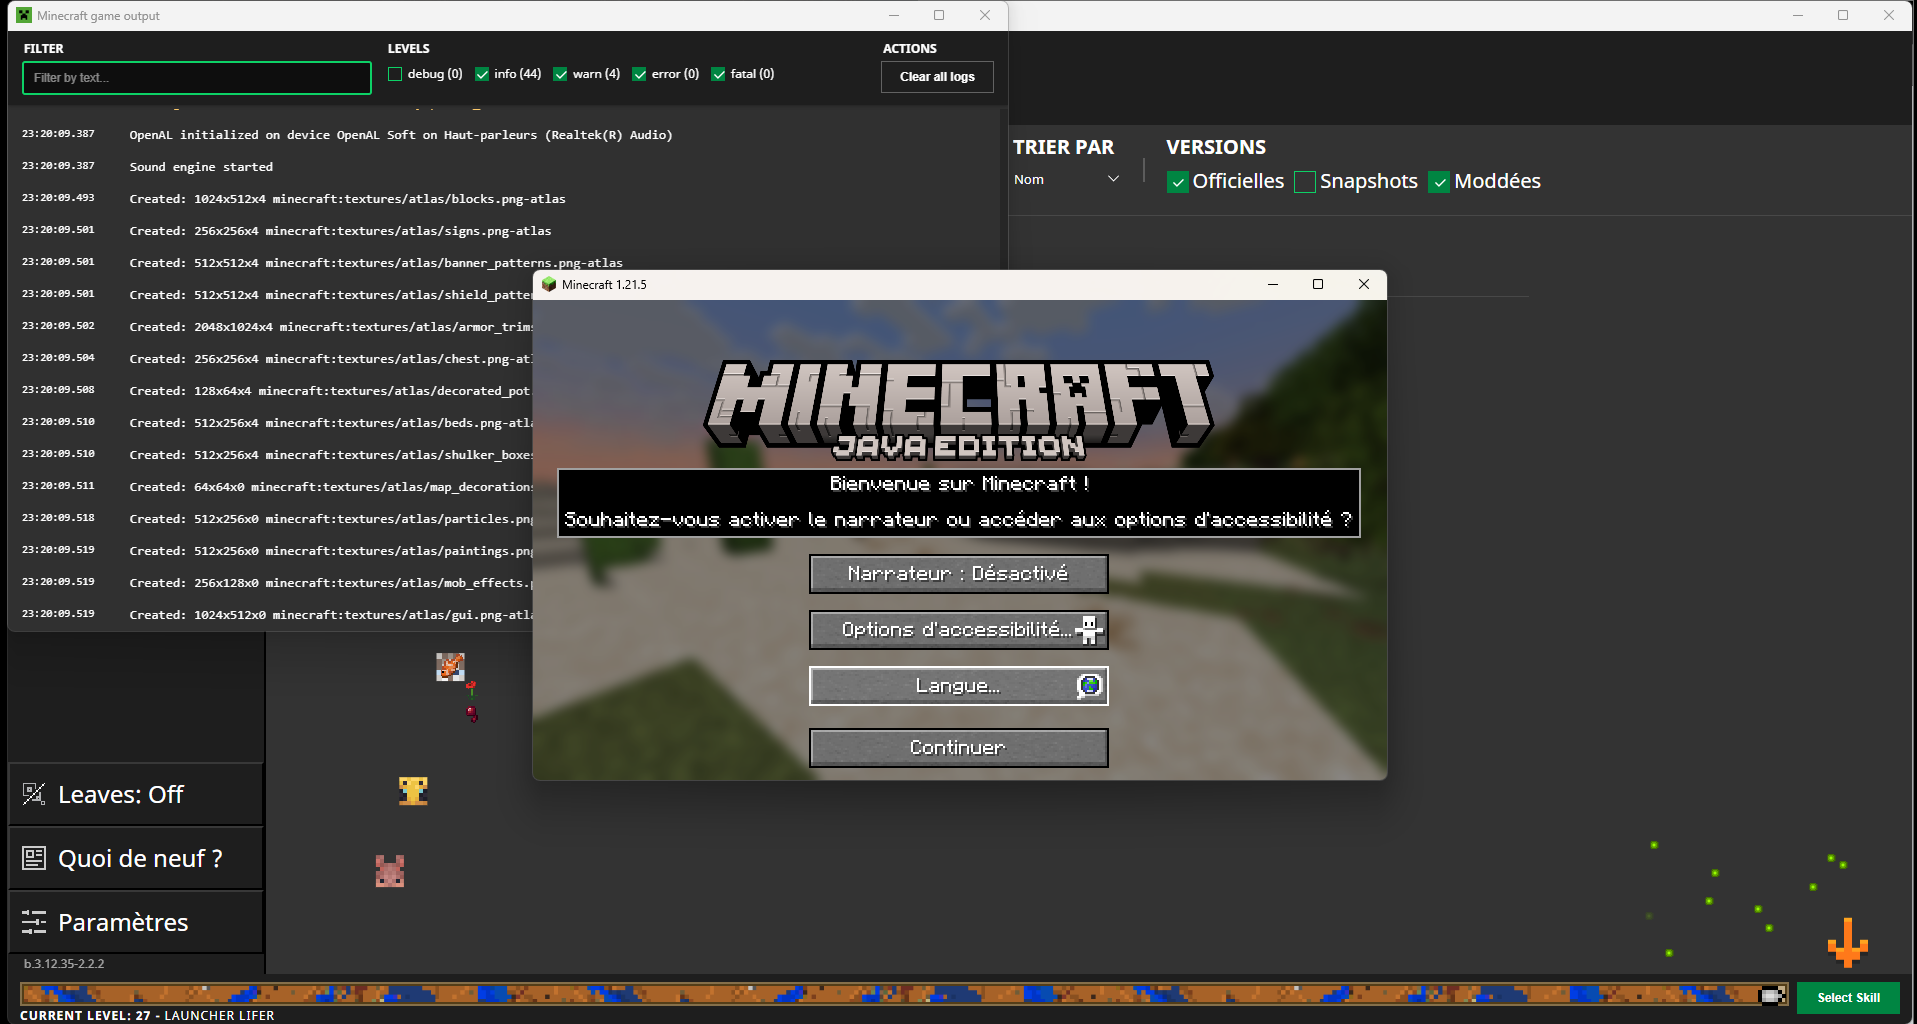Screen dimensions: 1917x1024
Task: Select the log entry mentioning banner_patterns.png-atlas
Action: click(x=376, y=263)
